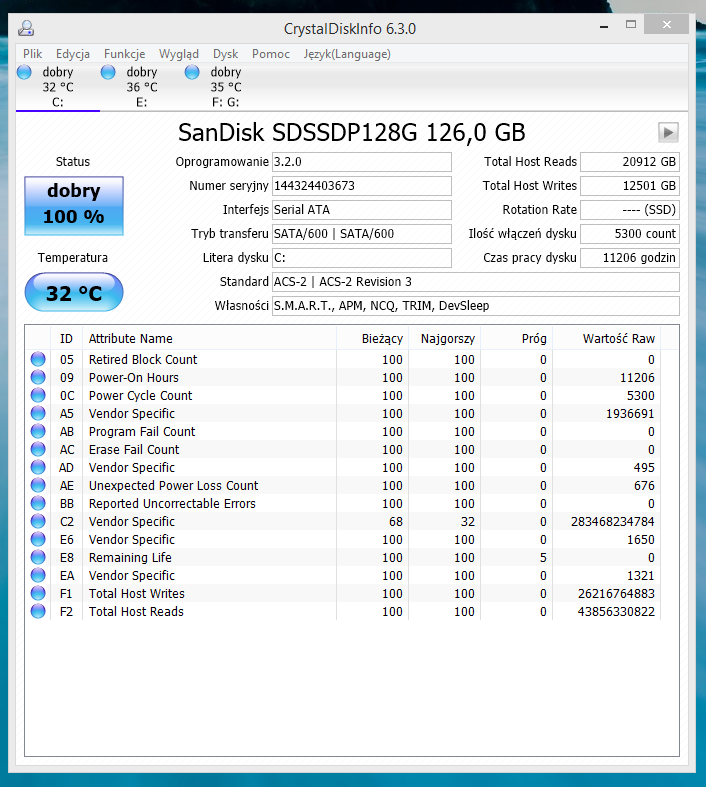Click the status orb of attribute AD

pyautogui.click(x=38, y=468)
